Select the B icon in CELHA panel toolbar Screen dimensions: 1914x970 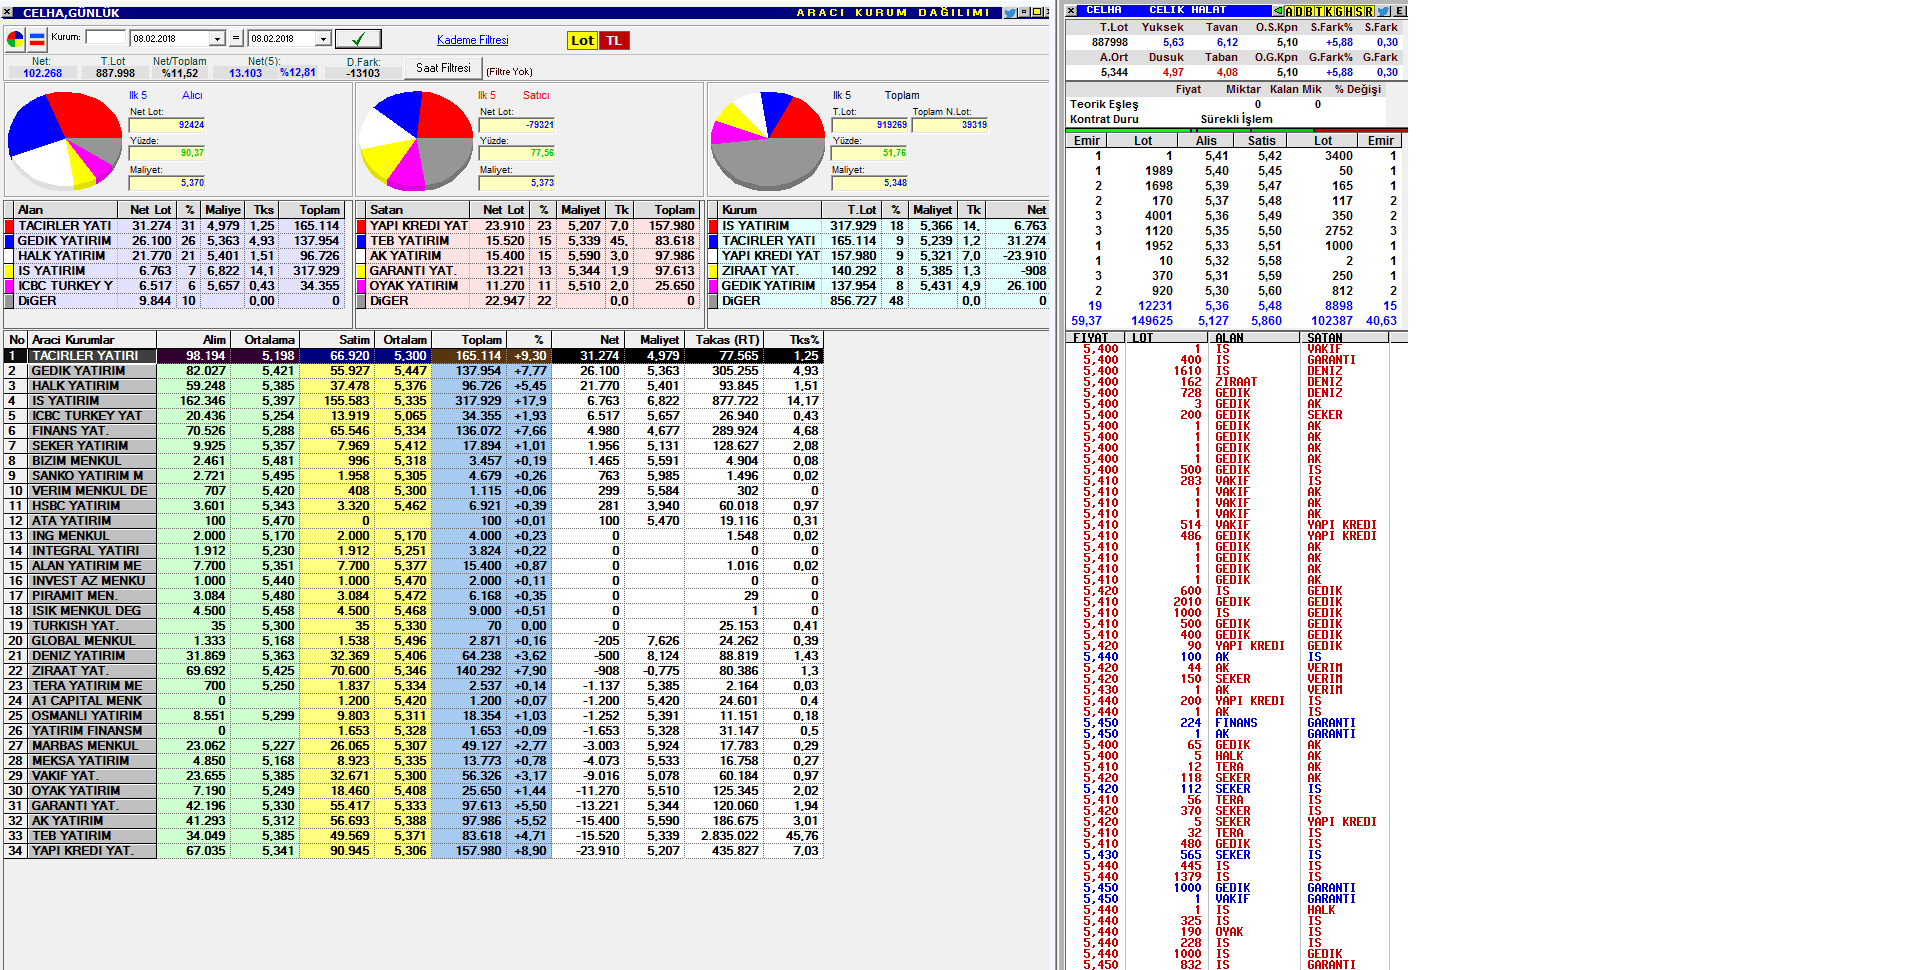(x=1309, y=11)
